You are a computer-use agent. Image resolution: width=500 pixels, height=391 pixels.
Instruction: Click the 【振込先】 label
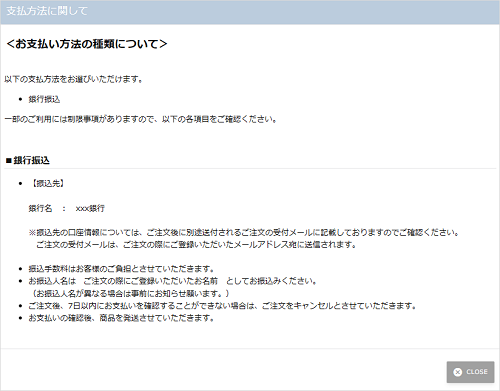[x=47, y=183]
